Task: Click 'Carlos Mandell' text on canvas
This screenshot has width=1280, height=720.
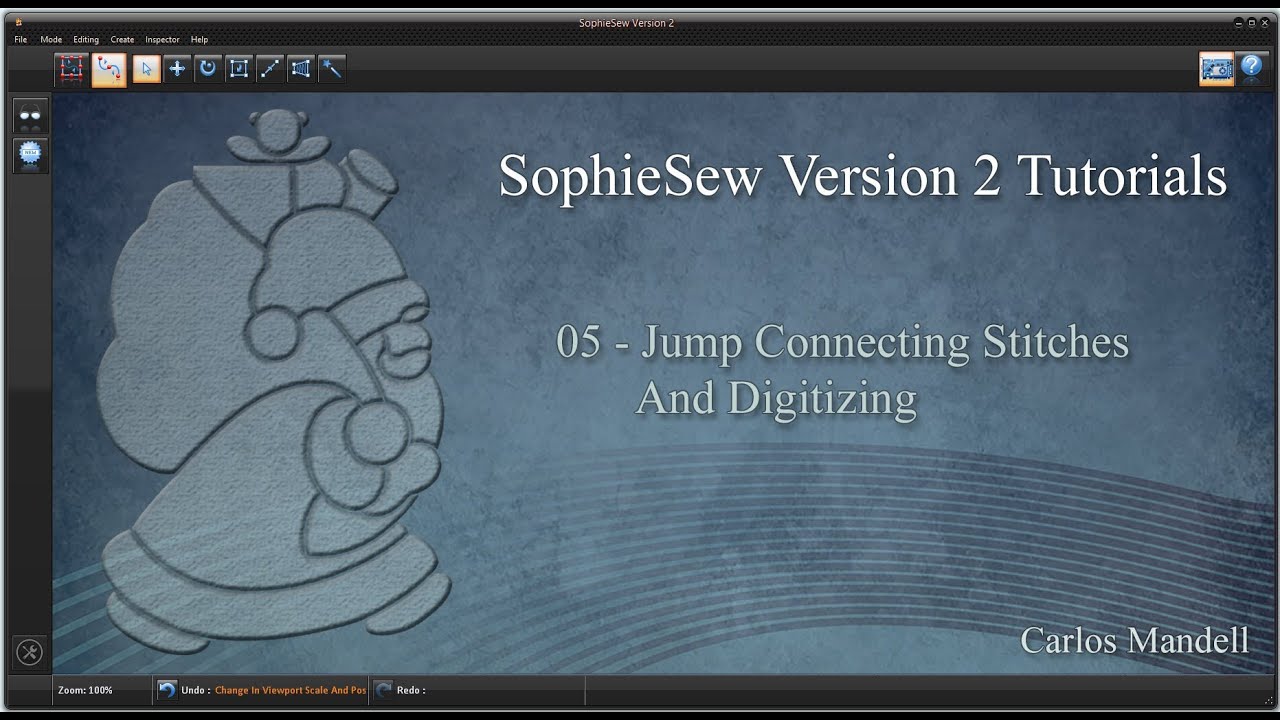Action: [x=1135, y=640]
